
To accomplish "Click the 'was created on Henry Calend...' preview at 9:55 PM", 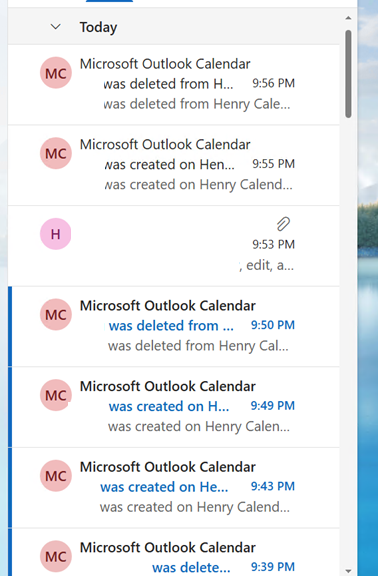I will (199, 184).
